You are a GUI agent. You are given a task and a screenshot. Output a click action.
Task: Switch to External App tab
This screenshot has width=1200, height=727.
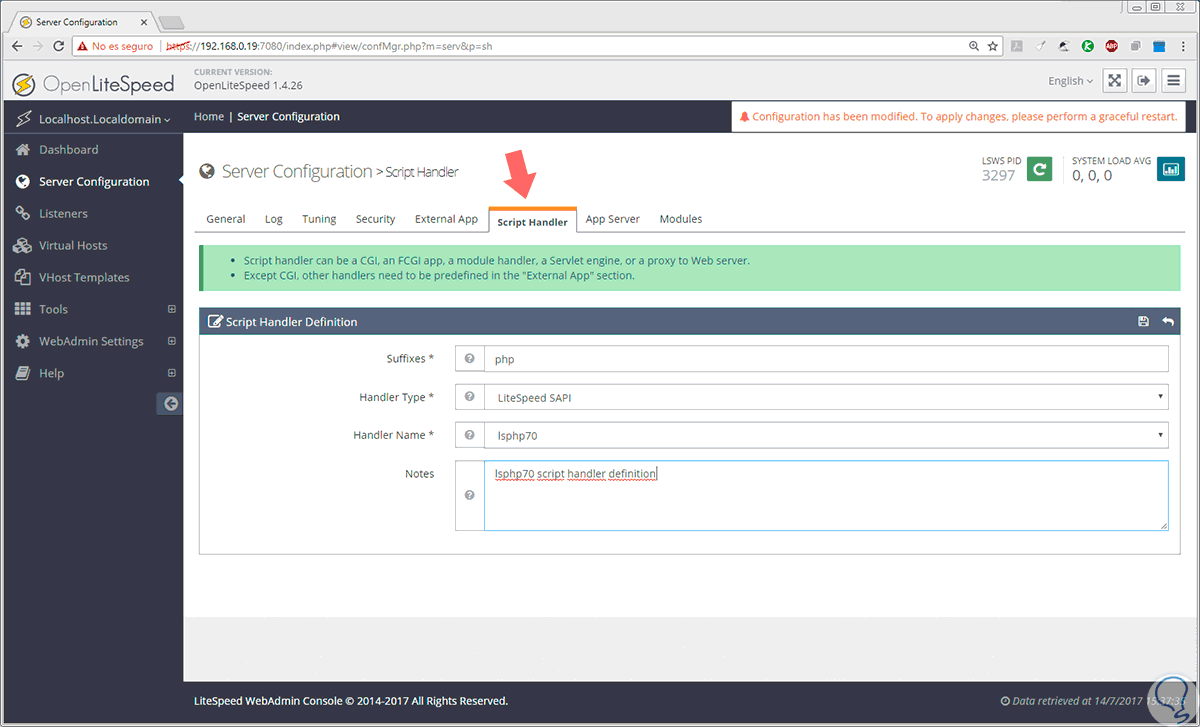click(x=446, y=219)
